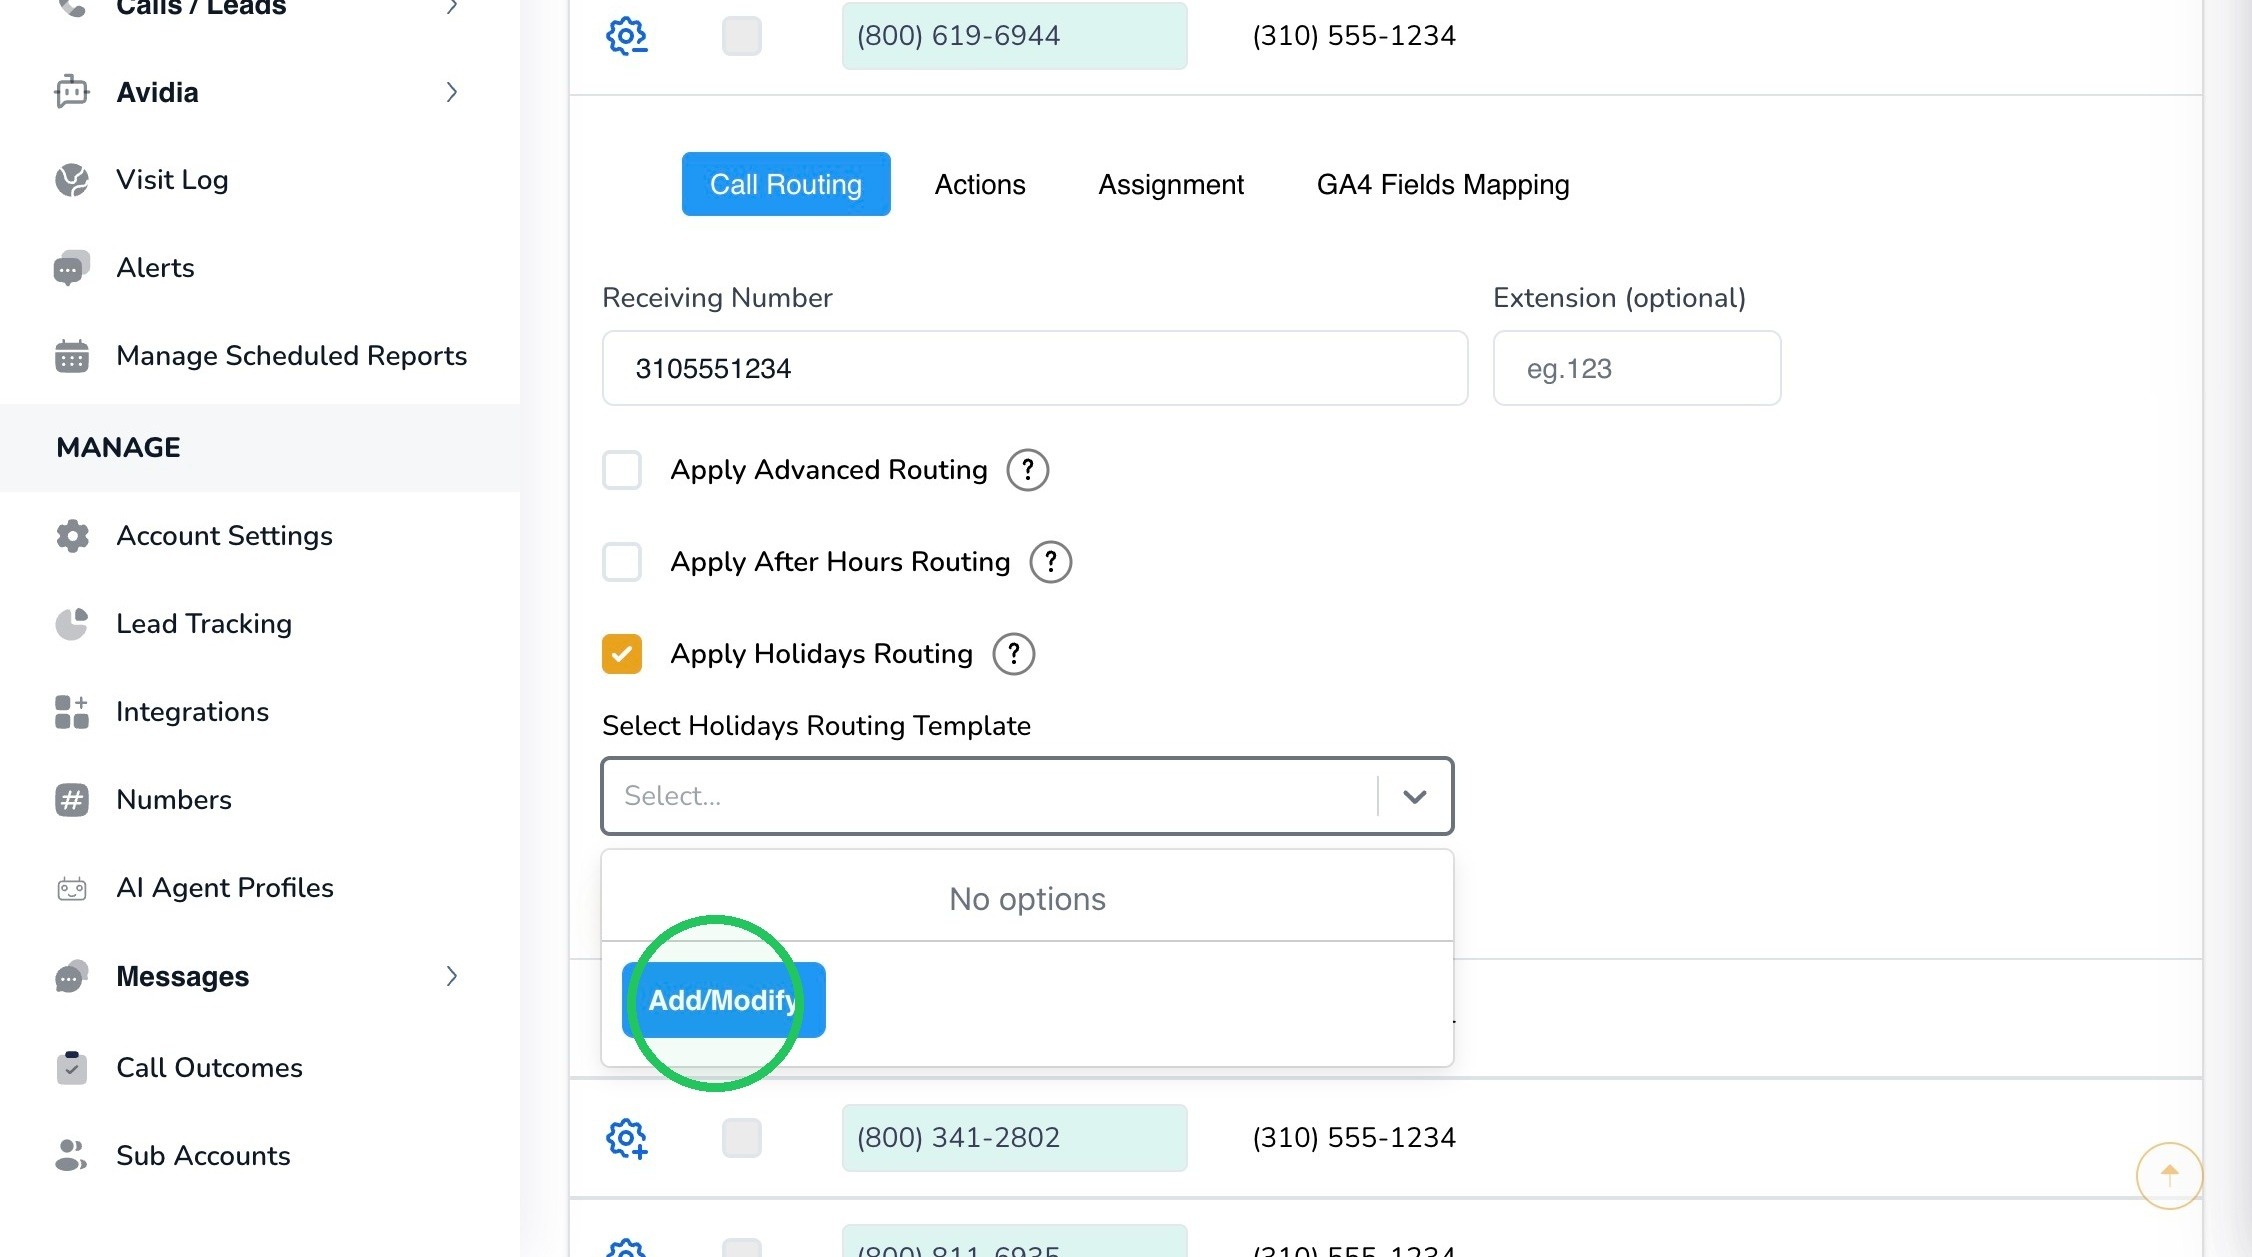Go to Lead Tracking page
This screenshot has width=2252, height=1257.
(x=204, y=624)
